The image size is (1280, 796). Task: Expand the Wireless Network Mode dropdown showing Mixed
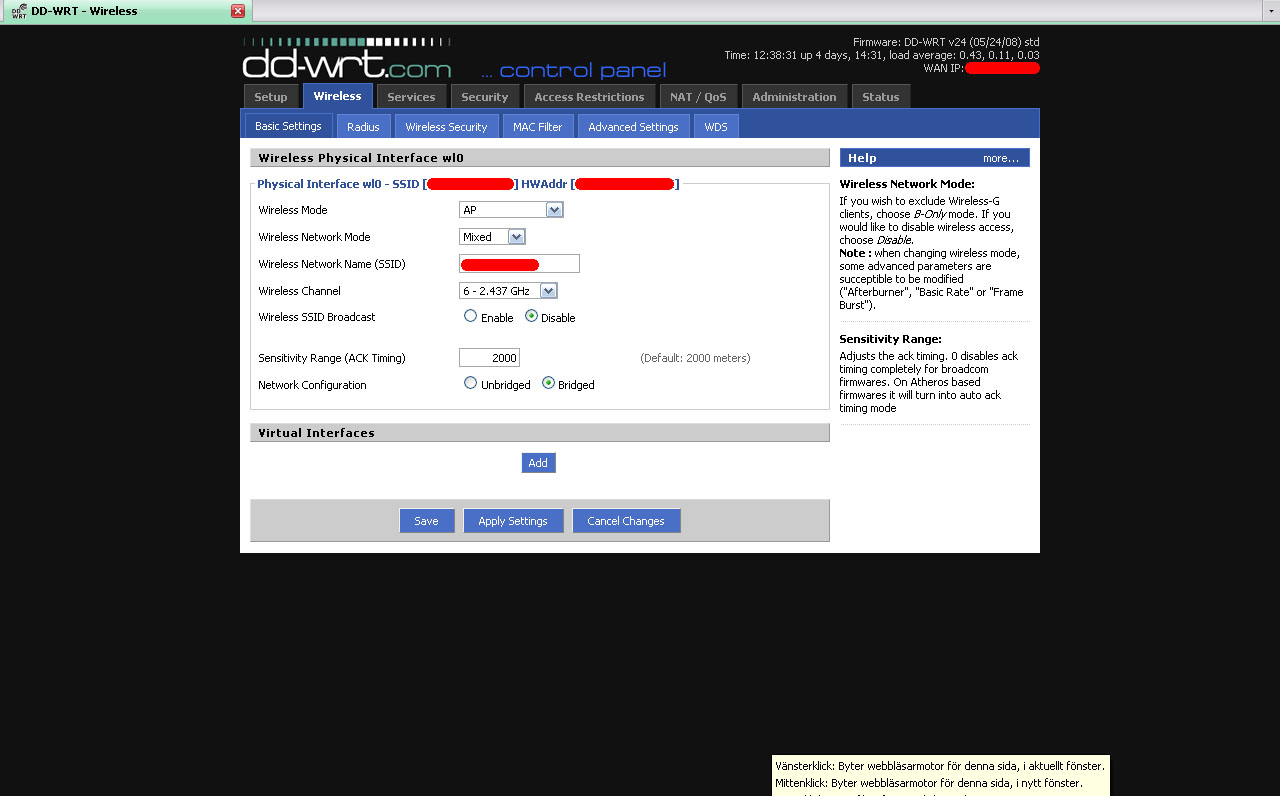(x=492, y=237)
